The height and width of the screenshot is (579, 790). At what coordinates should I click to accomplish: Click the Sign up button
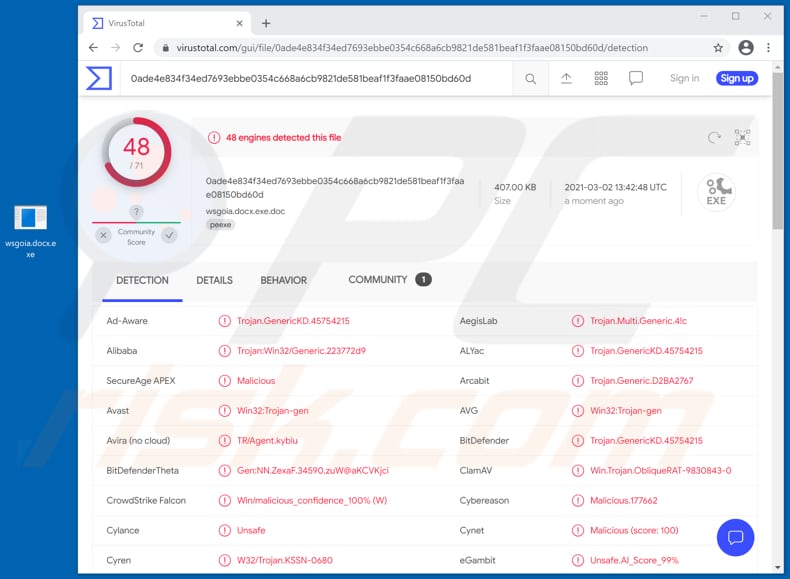736,78
